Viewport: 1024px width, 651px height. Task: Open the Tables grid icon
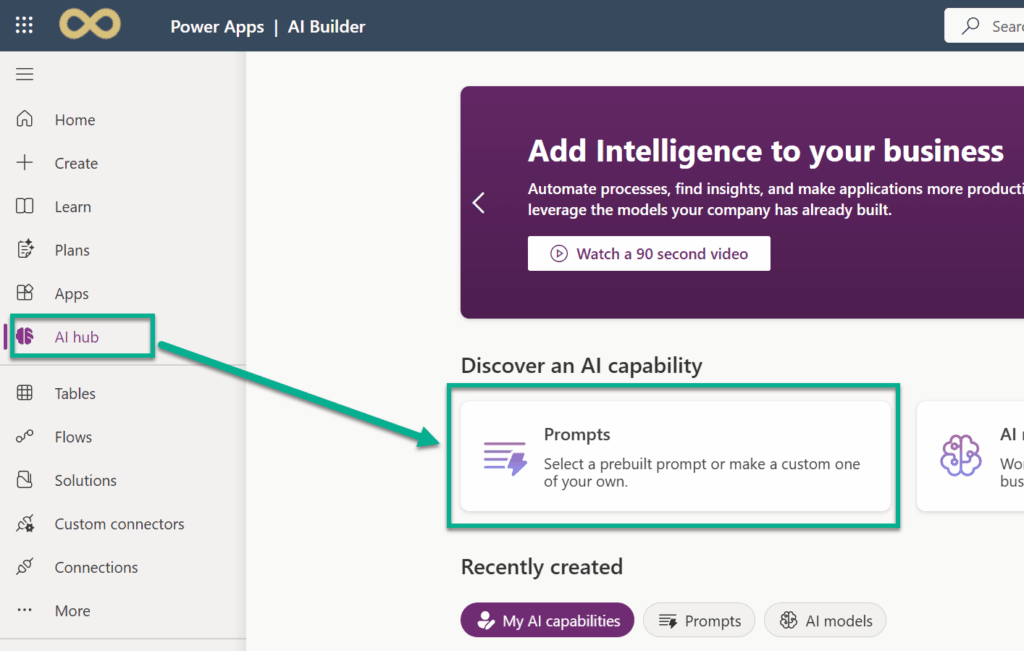[25, 394]
